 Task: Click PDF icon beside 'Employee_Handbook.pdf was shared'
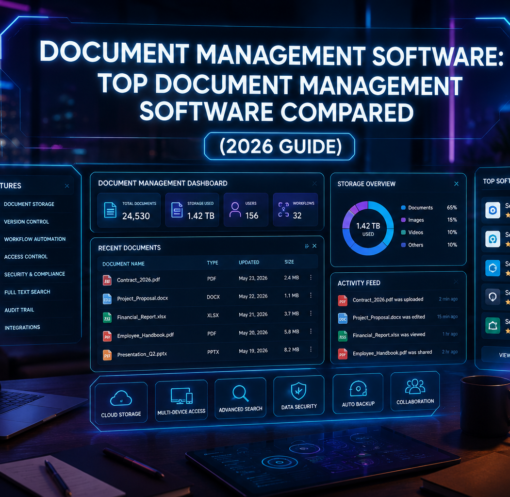point(342,353)
